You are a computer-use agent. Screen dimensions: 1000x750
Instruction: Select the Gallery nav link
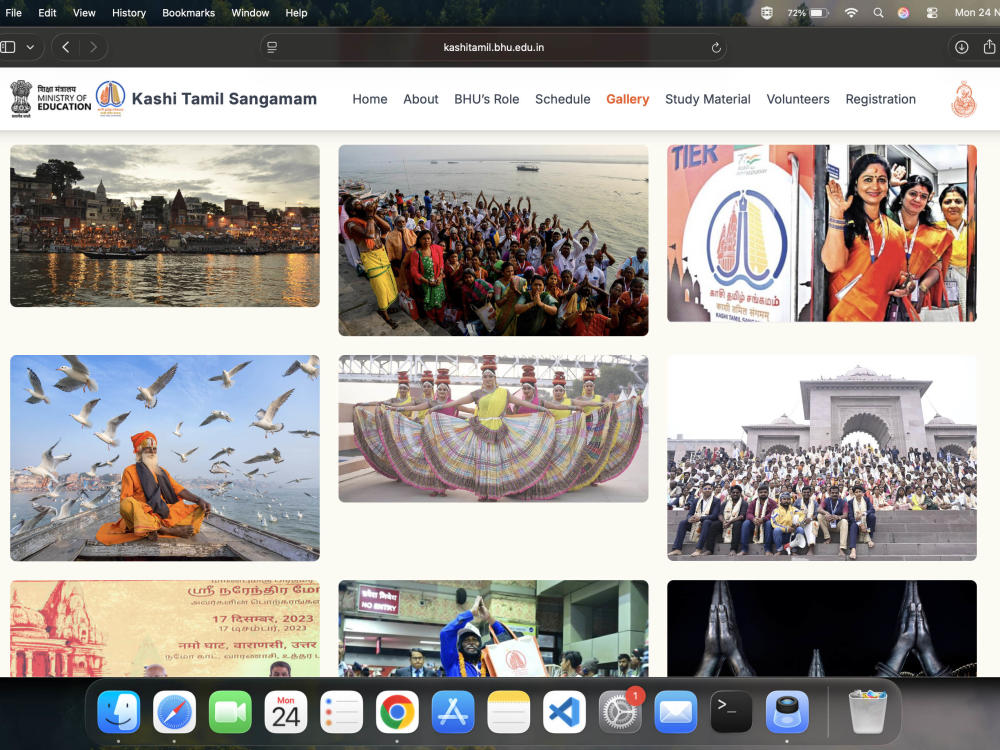[x=628, y=99]
